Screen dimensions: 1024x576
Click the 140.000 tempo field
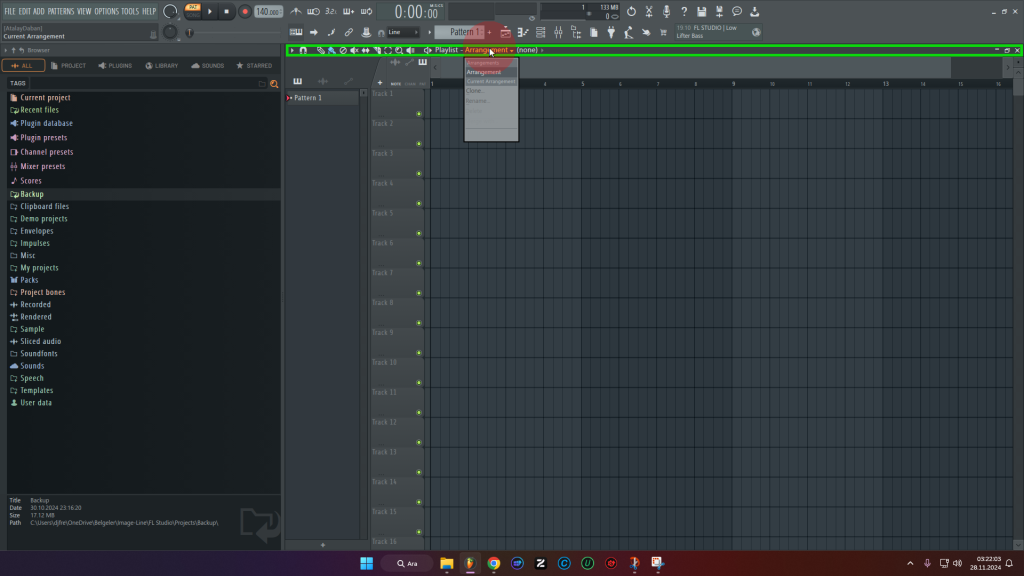pyautogui.click(x=268, y=11)
